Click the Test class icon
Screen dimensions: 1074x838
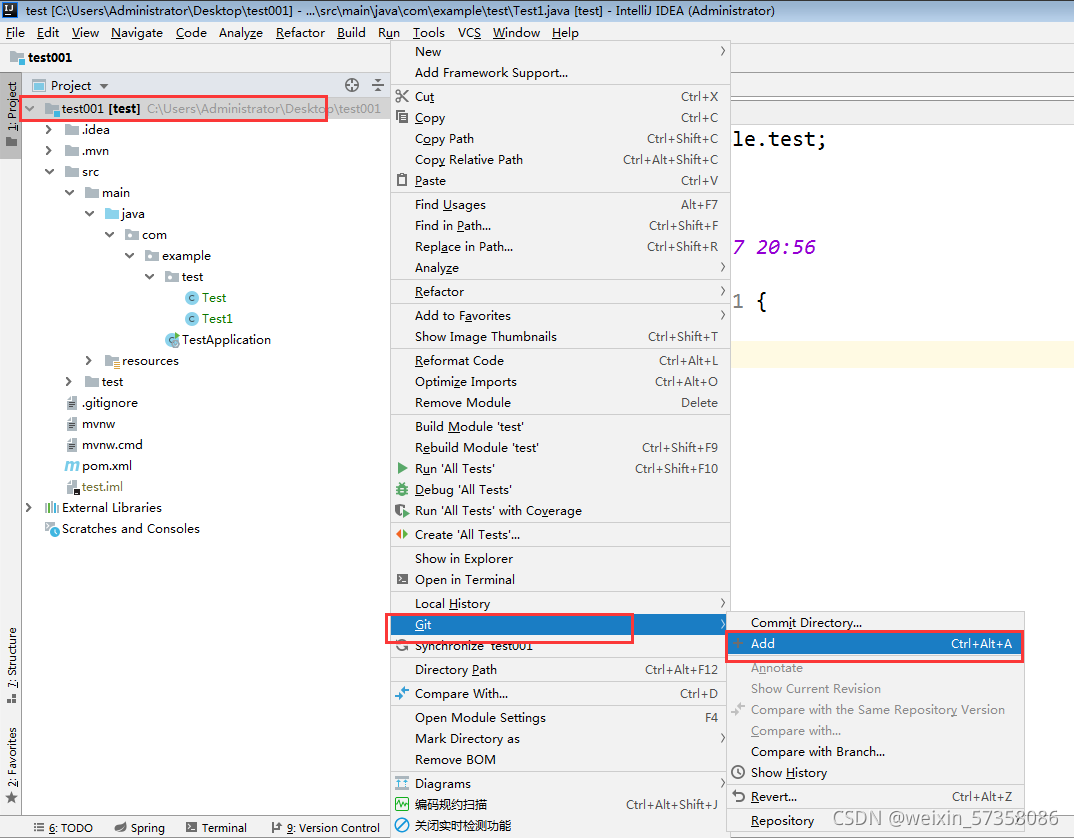coord(192,297)
